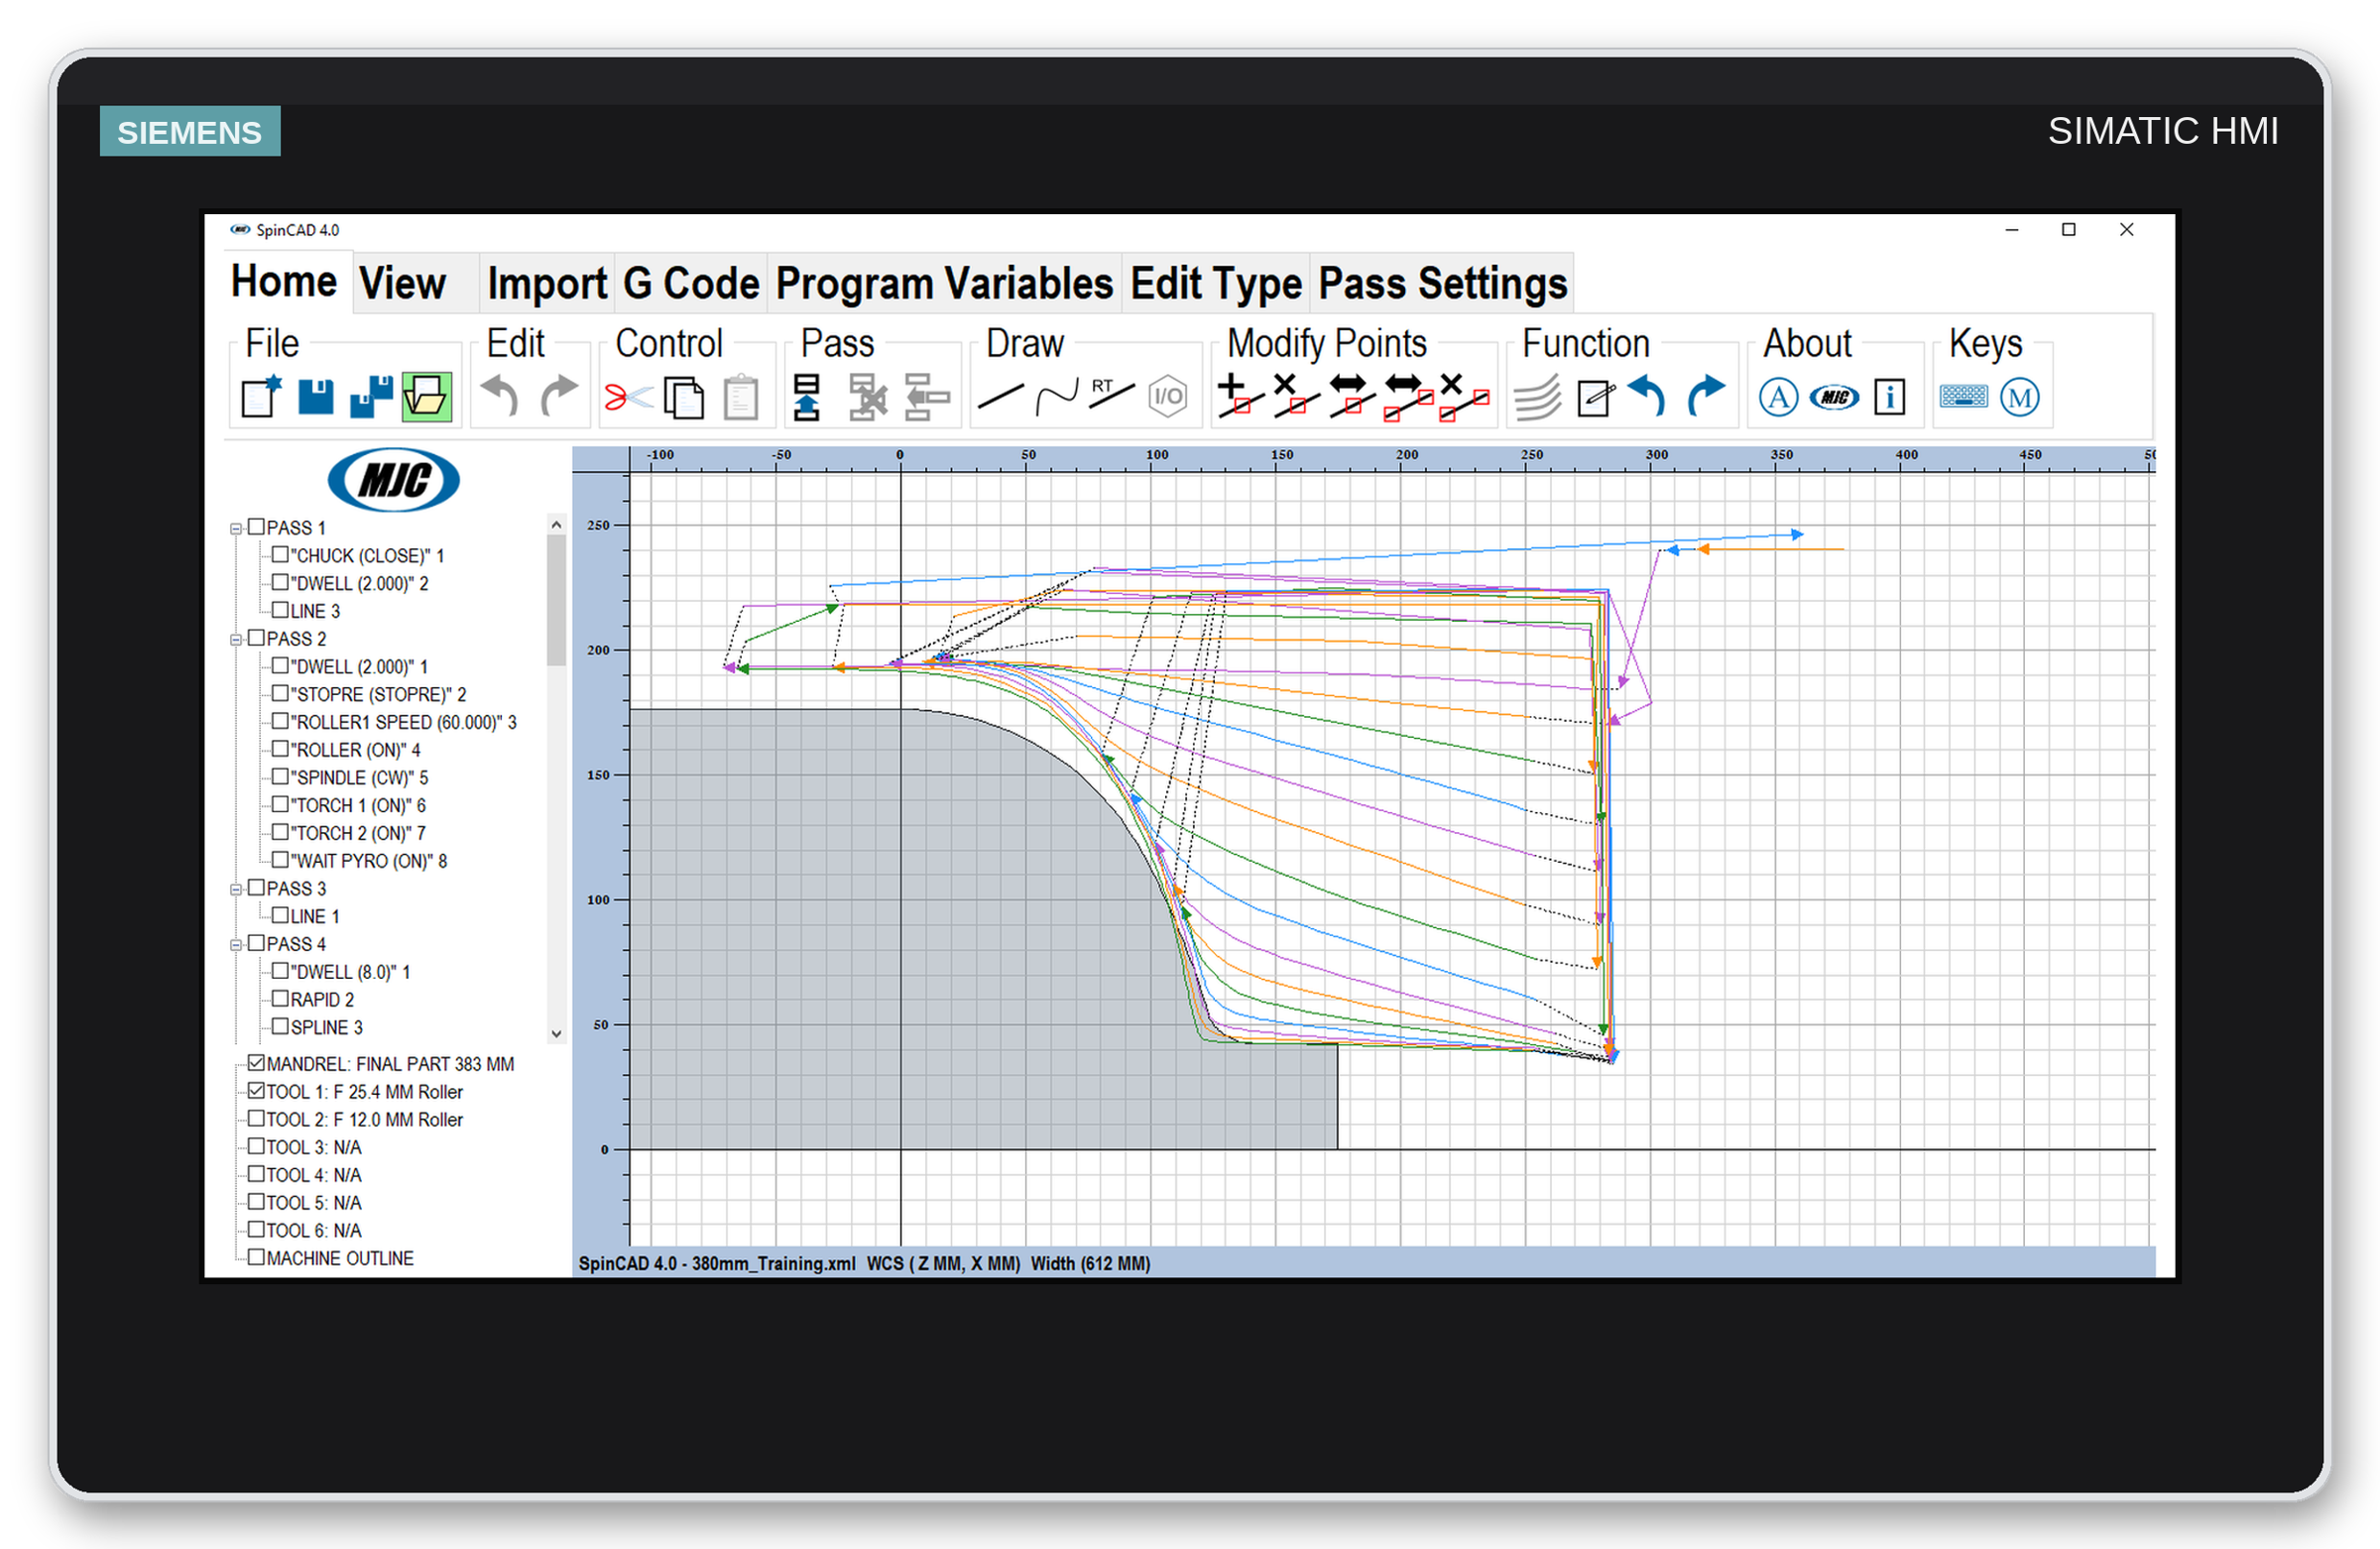
Task: Collapse the PASS 3 tree node
Action: [236, 889]
